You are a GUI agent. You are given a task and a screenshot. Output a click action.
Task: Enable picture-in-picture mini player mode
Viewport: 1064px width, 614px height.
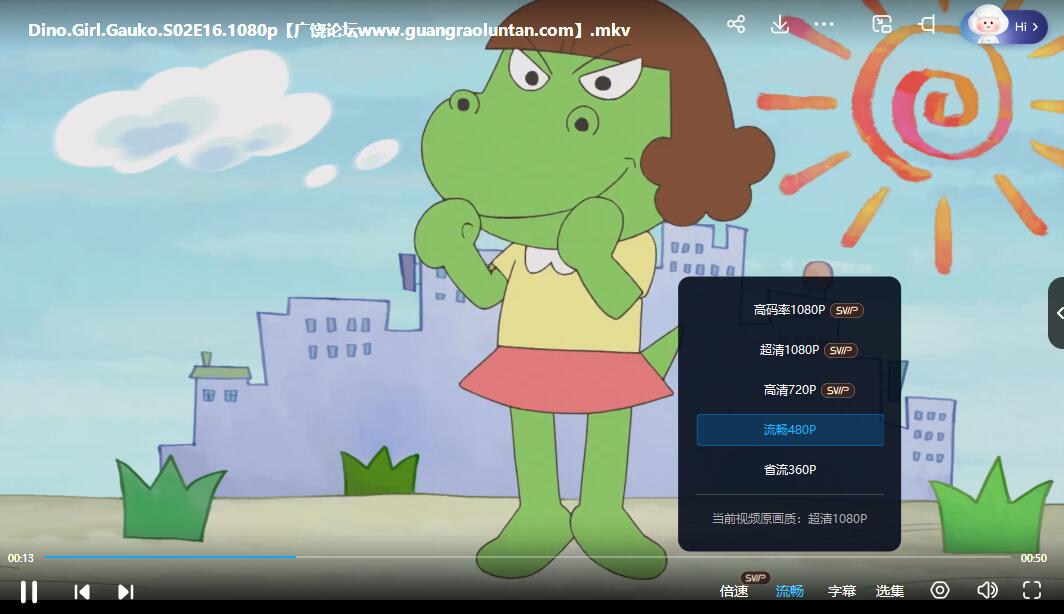click(x=881, y=24)
